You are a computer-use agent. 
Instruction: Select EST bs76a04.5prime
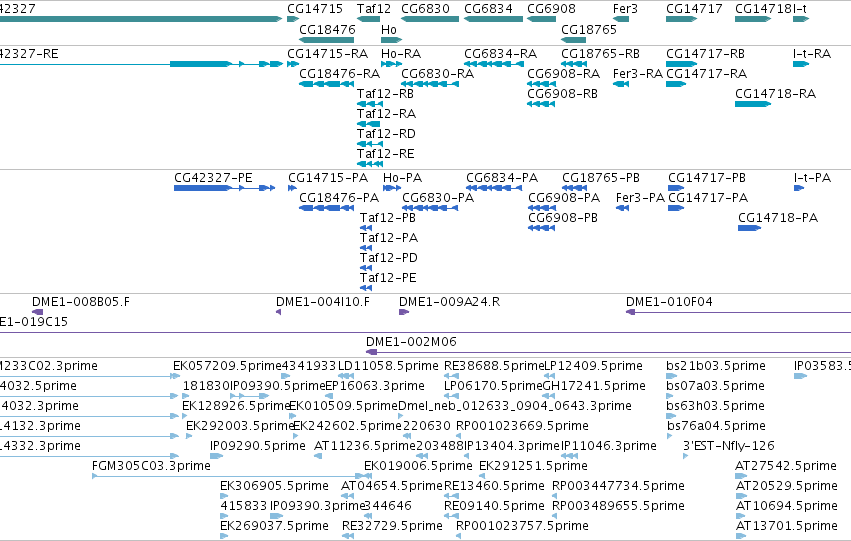point(716,425)
